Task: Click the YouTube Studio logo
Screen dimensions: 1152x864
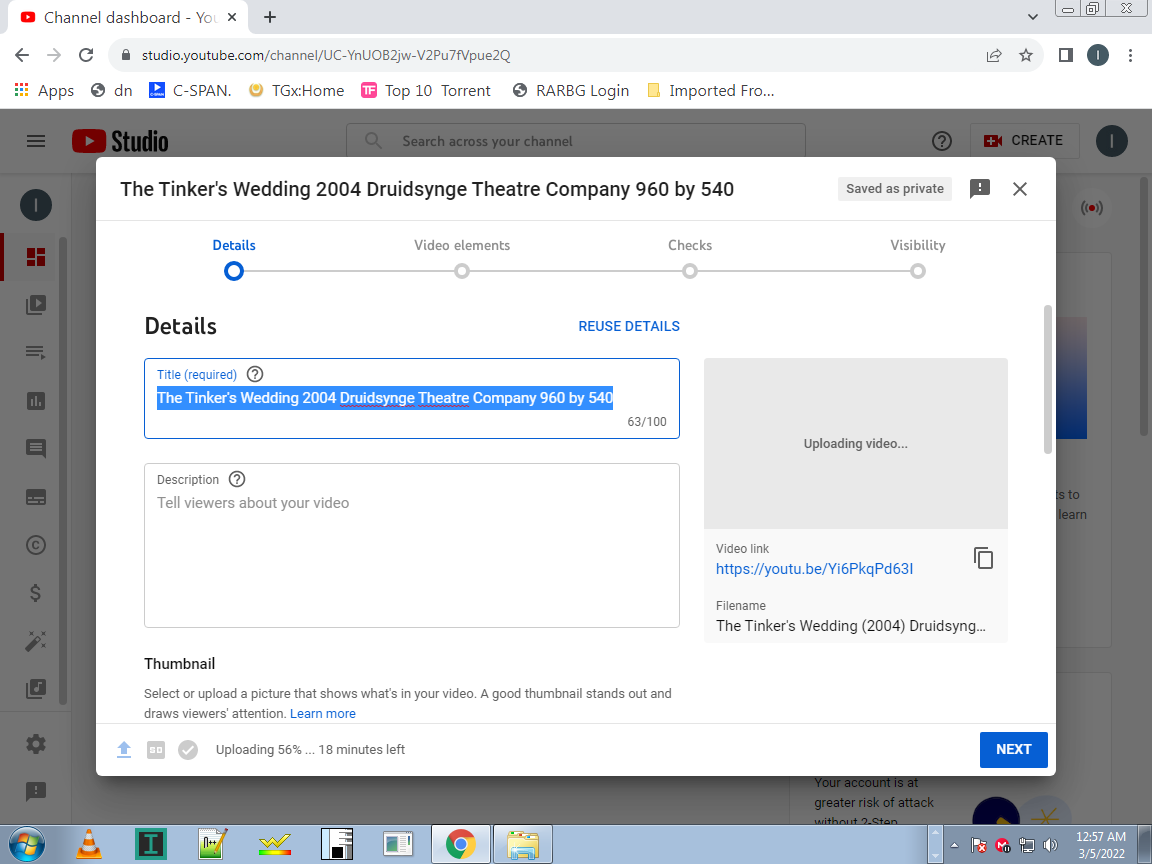Action: tap(120, 141)
